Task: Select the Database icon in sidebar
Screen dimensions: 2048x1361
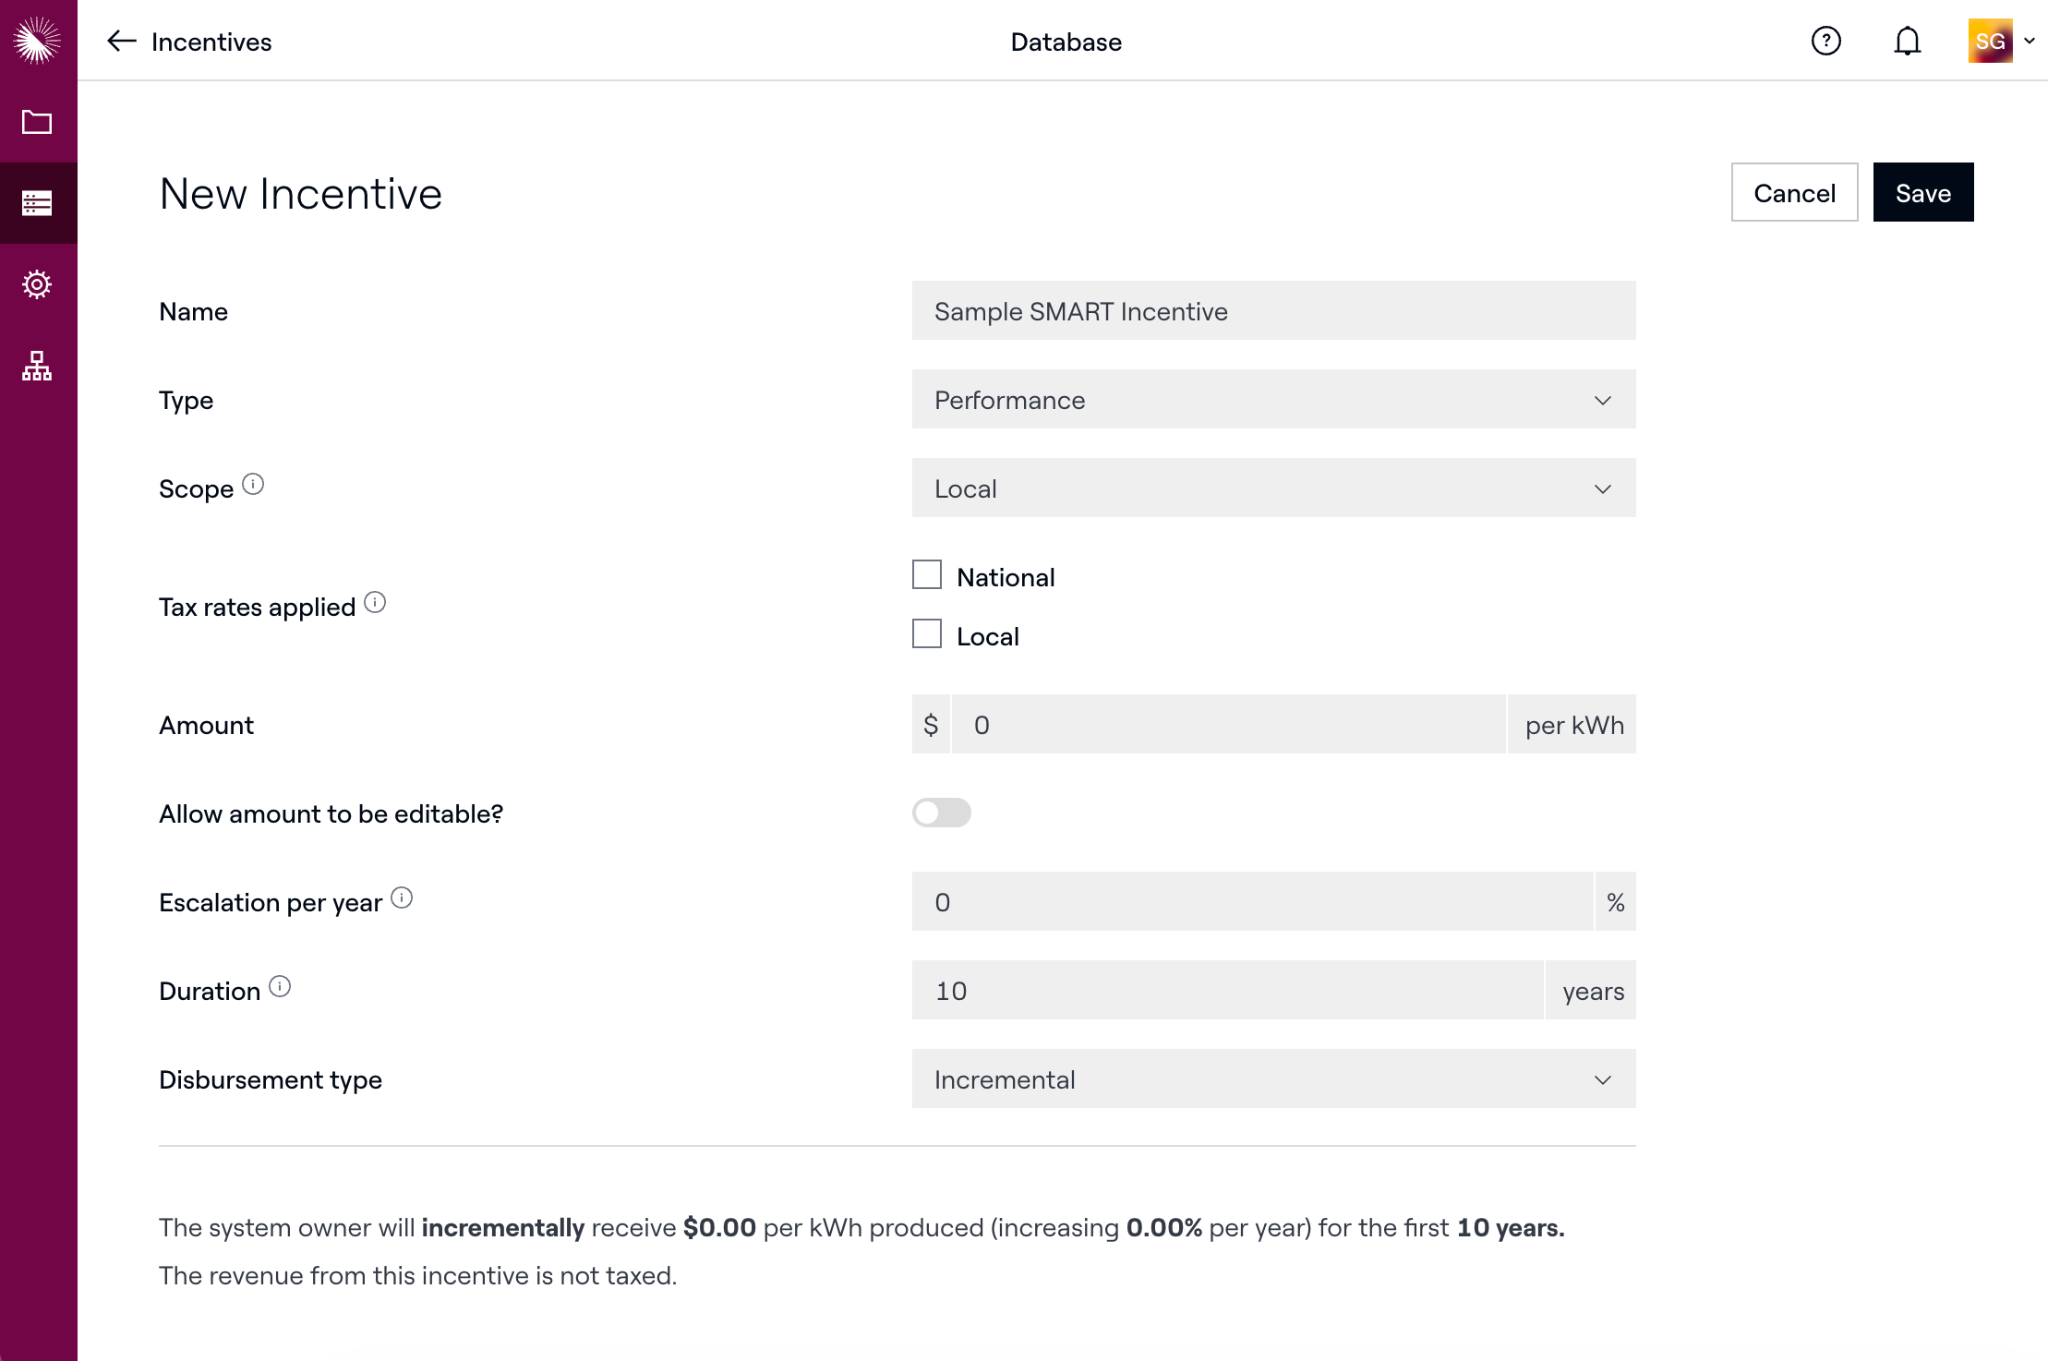Action: pos(37,203)
